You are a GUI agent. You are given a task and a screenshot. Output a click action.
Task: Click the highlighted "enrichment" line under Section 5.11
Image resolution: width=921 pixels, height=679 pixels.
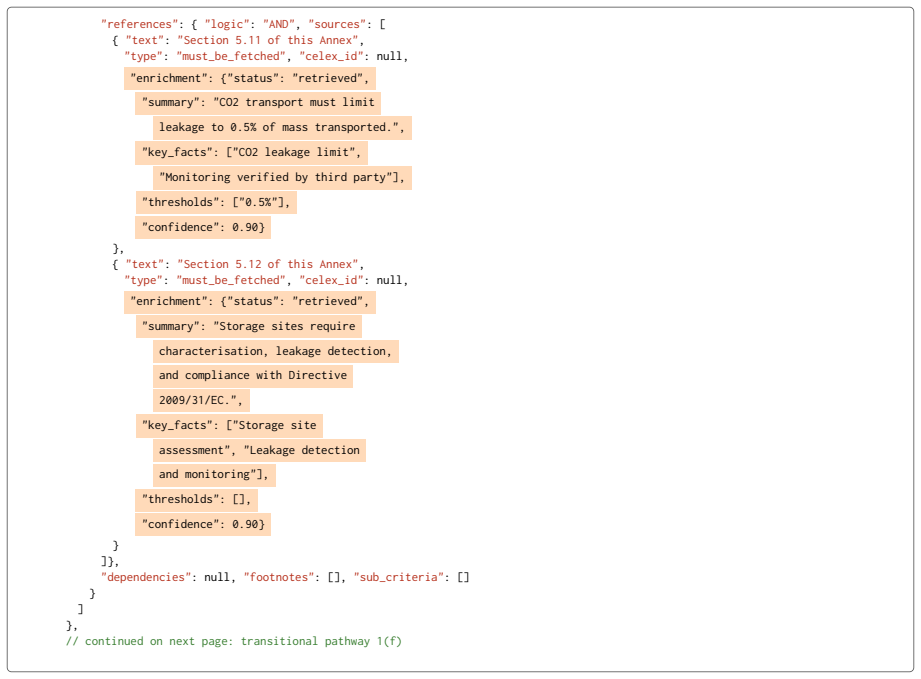[250, 78]
